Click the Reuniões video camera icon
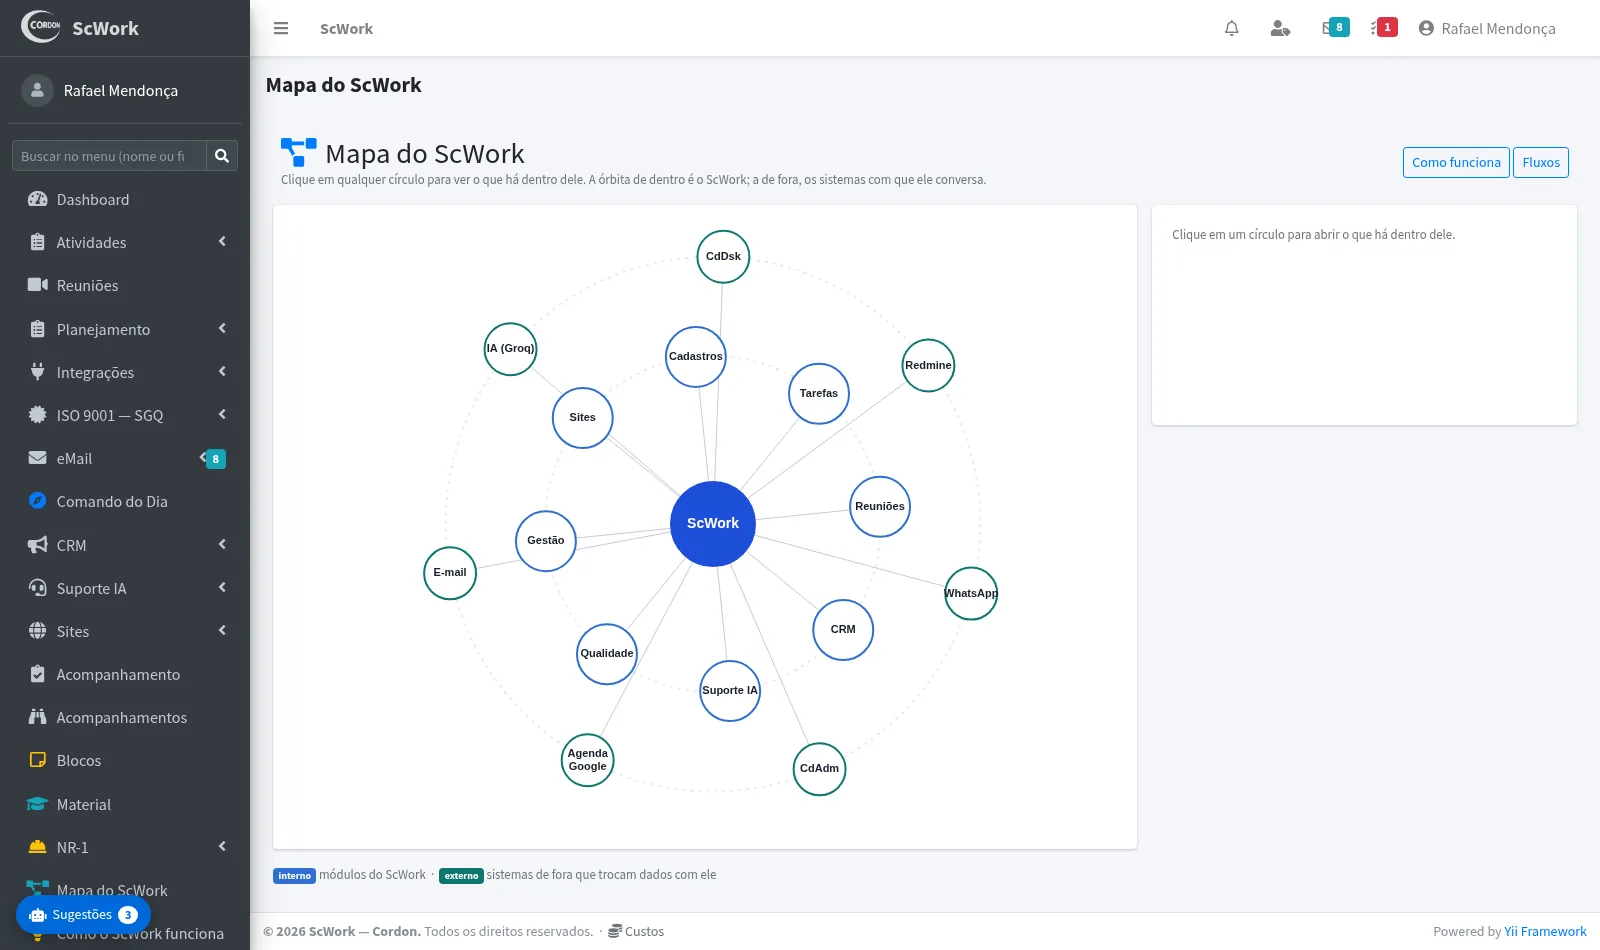1600x950 pixels. [x=38, y=285]
